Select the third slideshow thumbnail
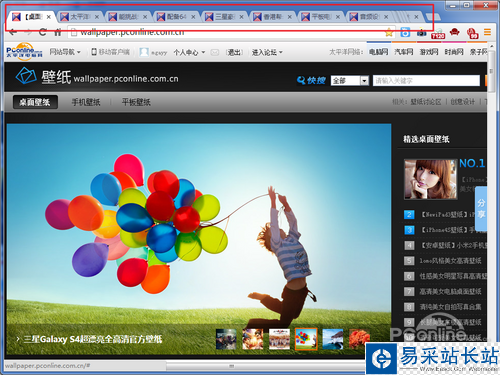This screenshot has width=500, height=375. click(x=279, y=339)
